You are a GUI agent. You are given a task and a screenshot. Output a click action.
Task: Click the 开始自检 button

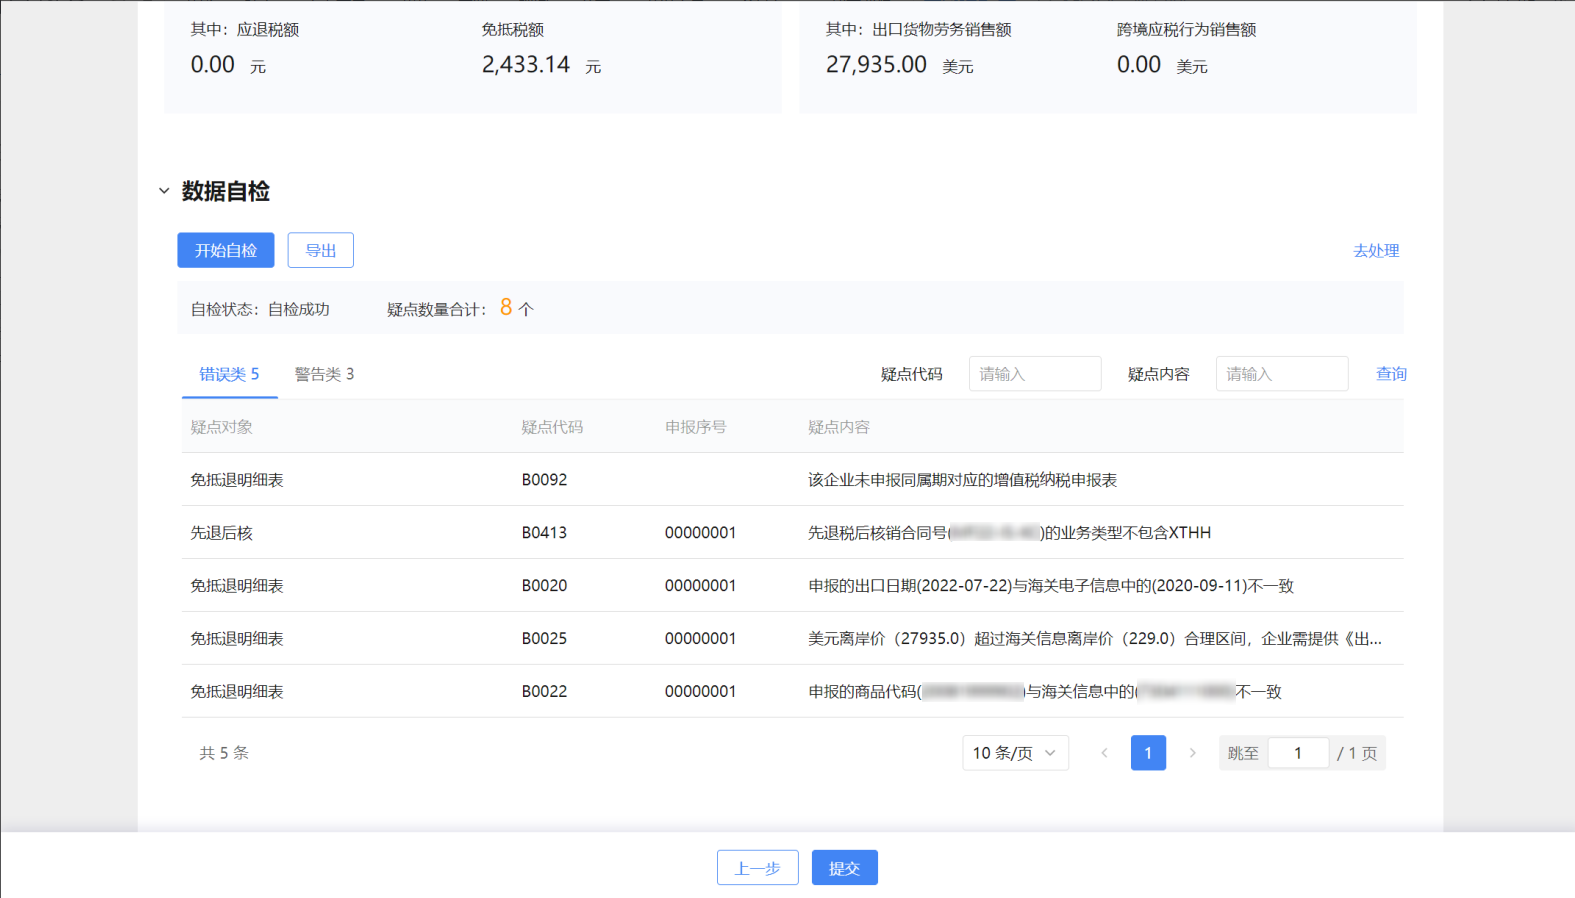pyautogui.click(x=226, y=250)
